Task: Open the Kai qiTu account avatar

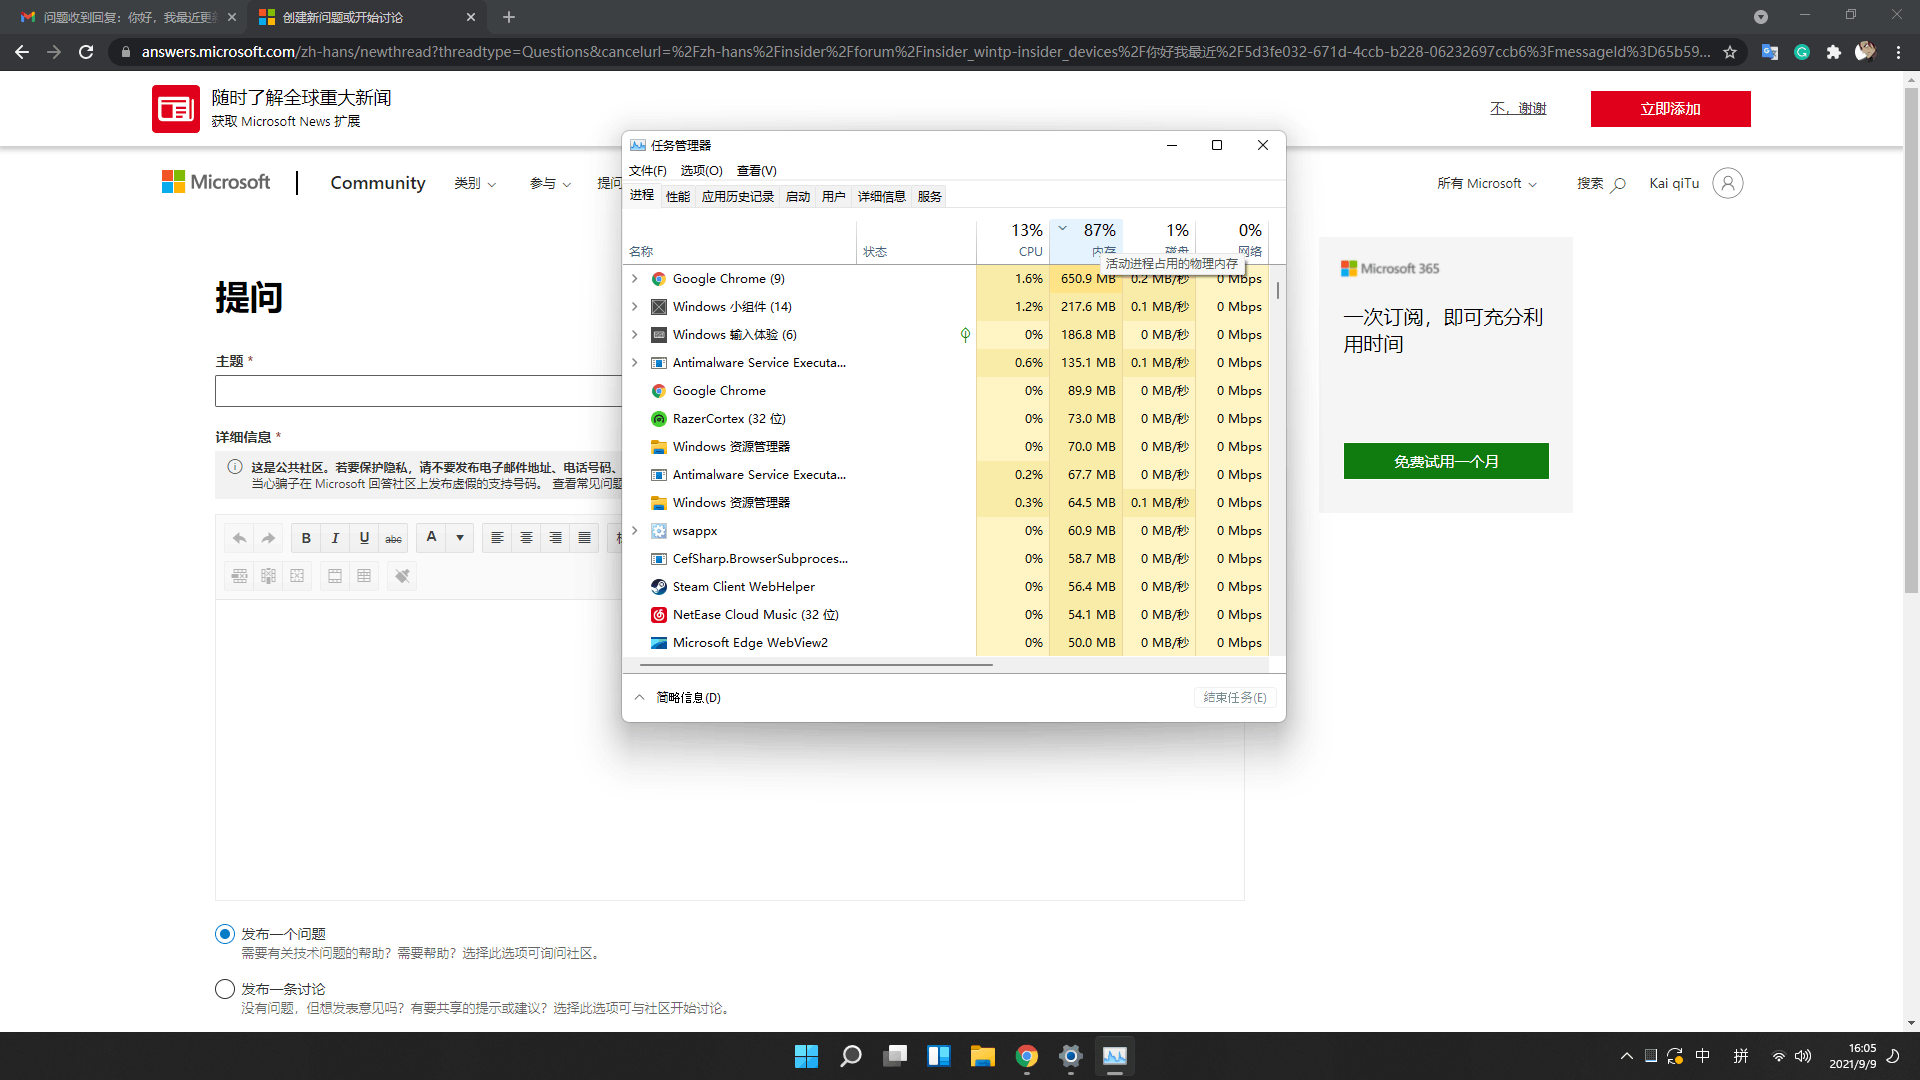Action: [x=1728, y=183]
